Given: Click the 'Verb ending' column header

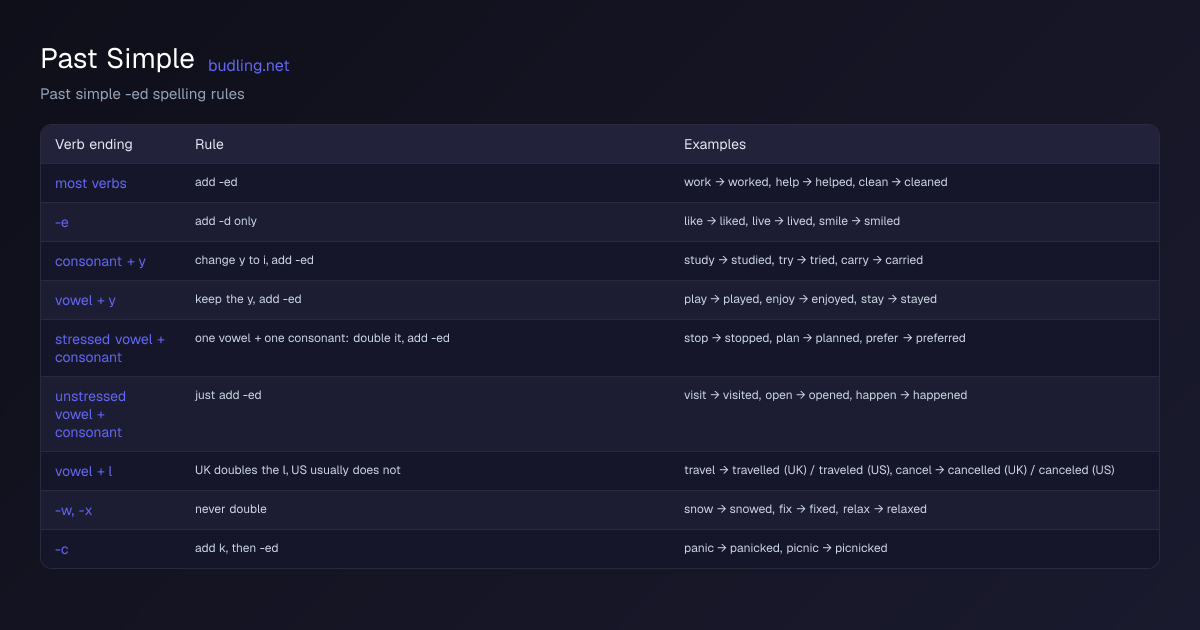Looking at the screenshot, I should click(x=94, y=144).
